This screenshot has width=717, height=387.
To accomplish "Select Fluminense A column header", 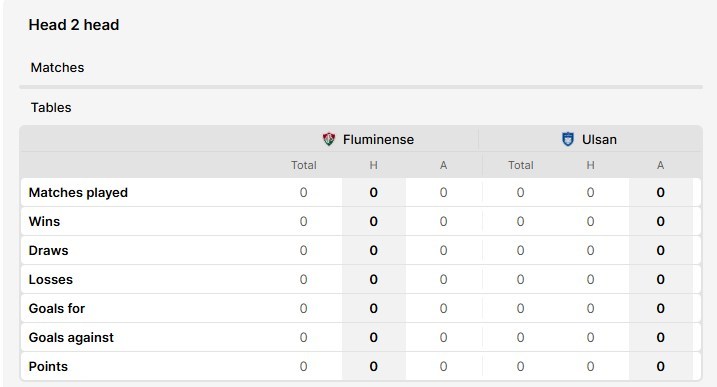I will [443, 165].
